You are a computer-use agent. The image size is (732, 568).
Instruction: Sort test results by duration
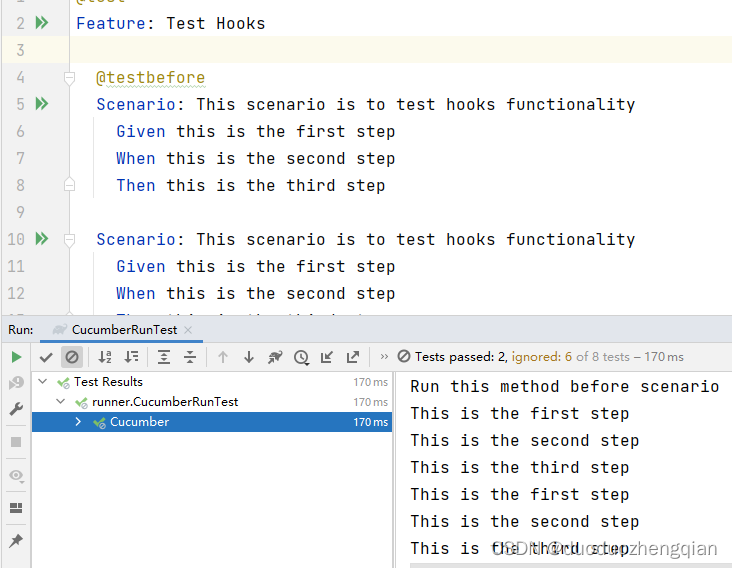[x=131, y=358]
